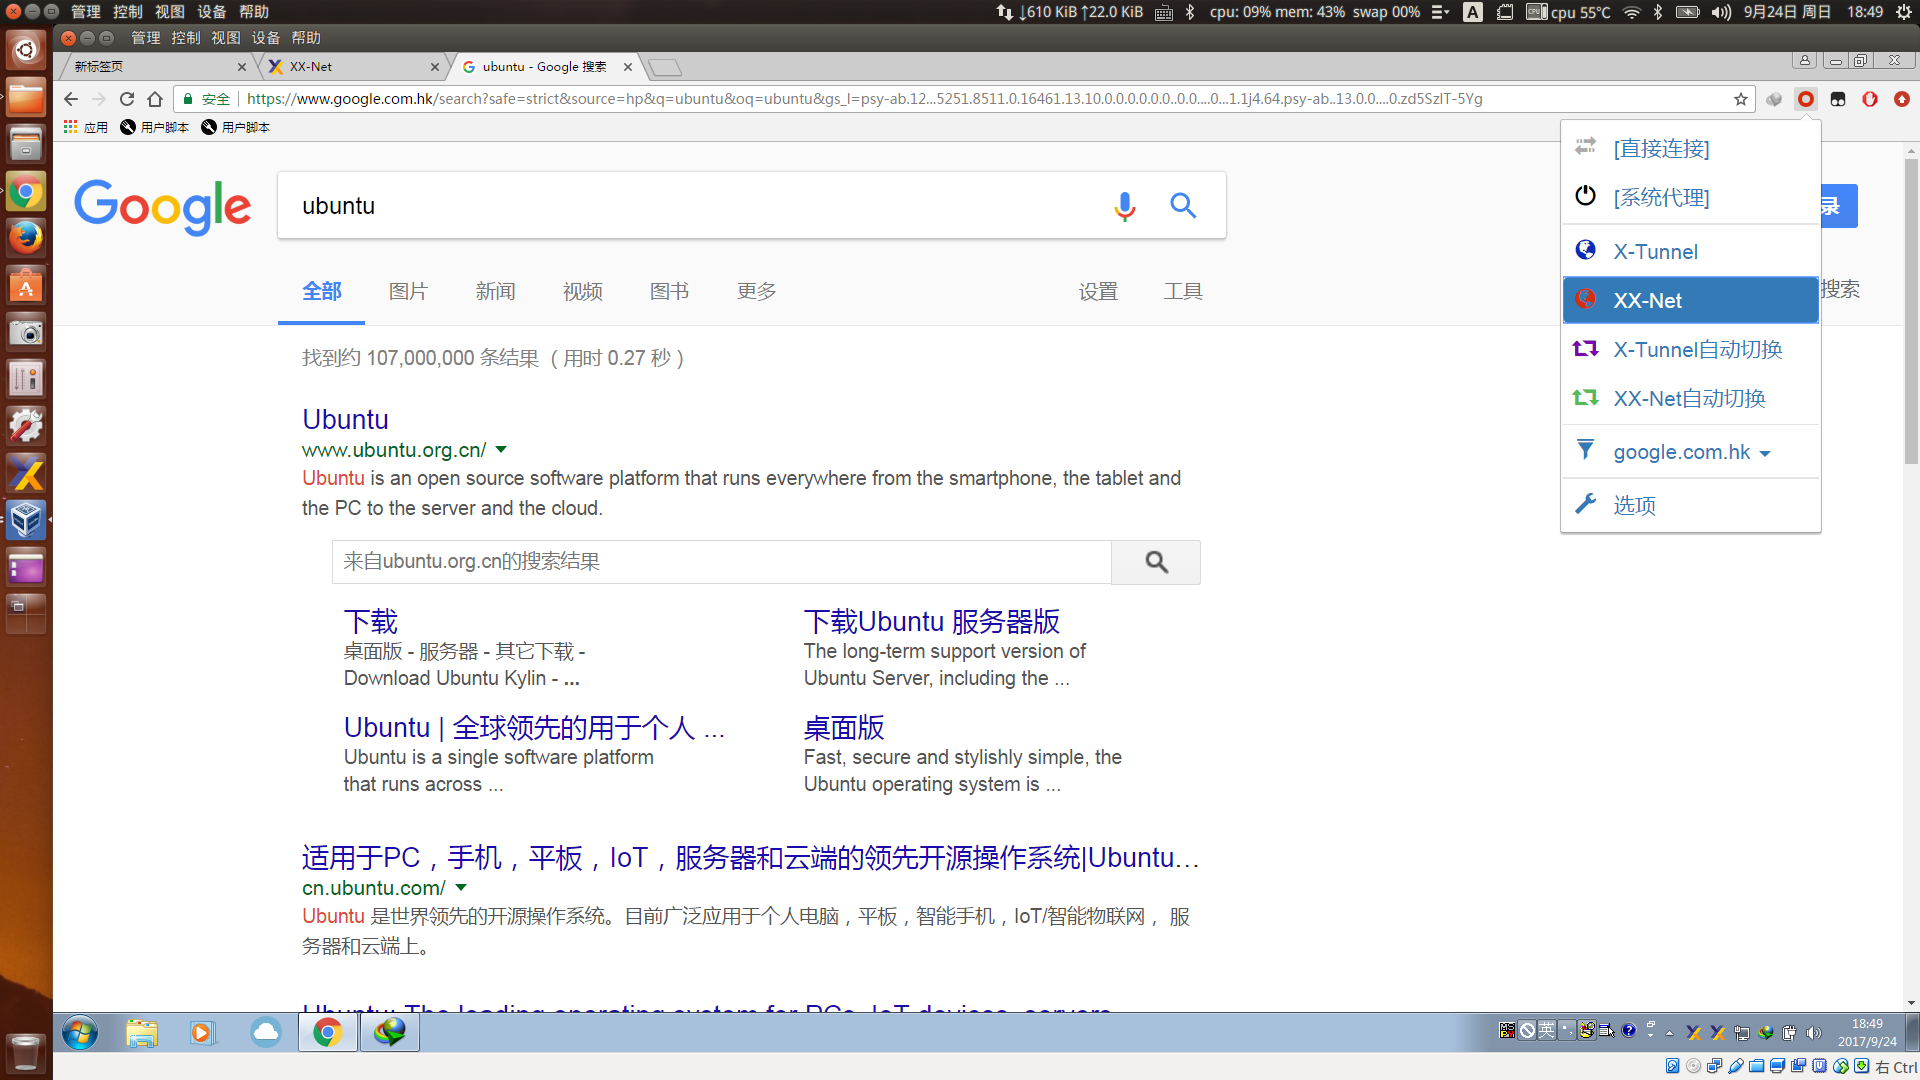
Task: Reload the page in Chrome
Action: click(x=127, y=99)
